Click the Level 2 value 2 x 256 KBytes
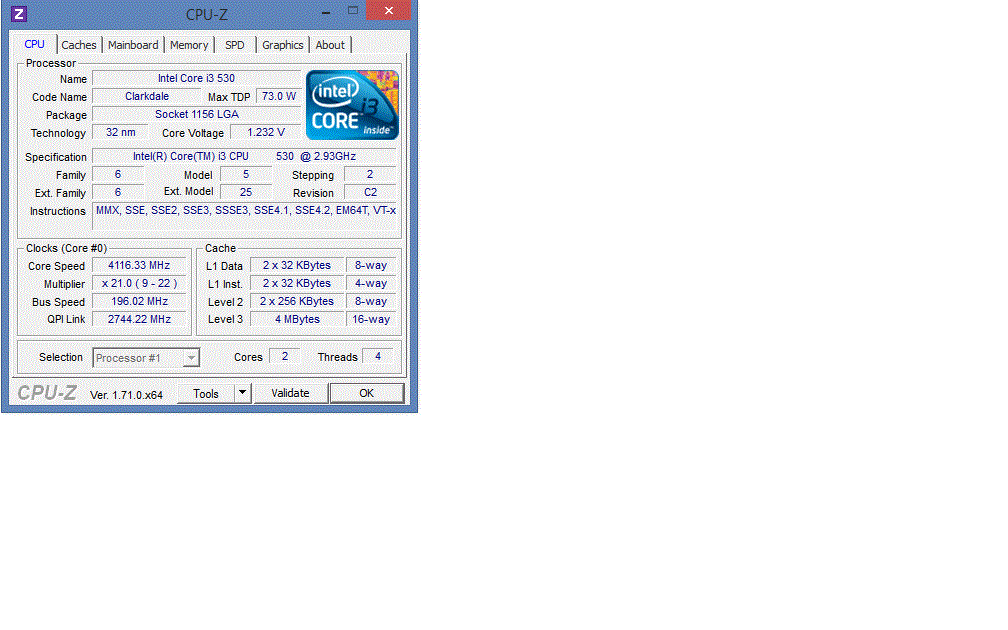Image resolution: width=1008 pixels, height=630 pixels. pyautogui.click(x=297, y=302)
